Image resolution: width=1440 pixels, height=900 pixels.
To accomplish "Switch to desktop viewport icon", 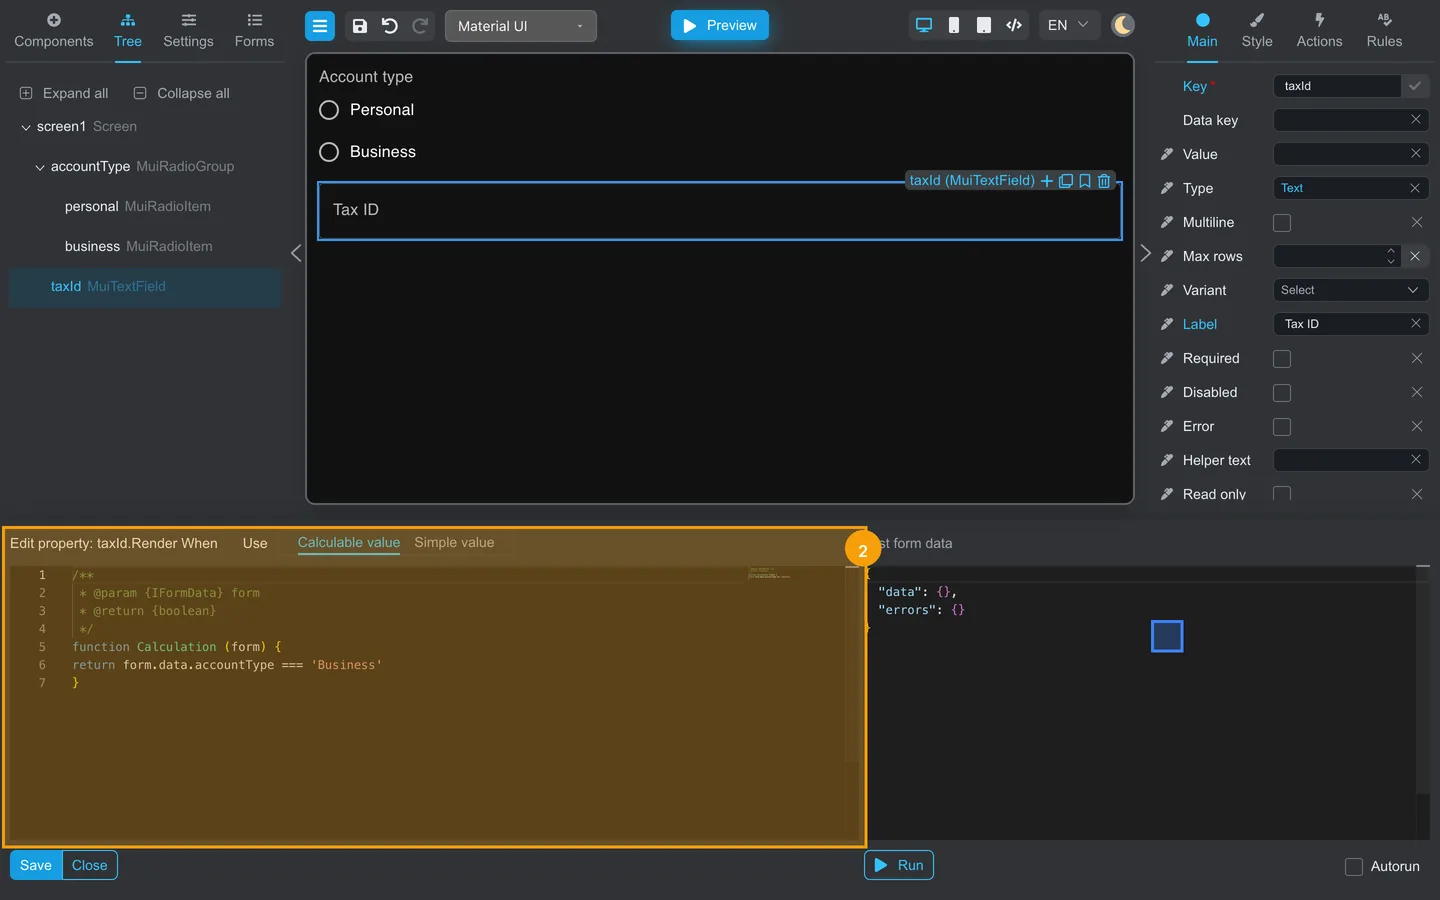I will coord(924,25).
